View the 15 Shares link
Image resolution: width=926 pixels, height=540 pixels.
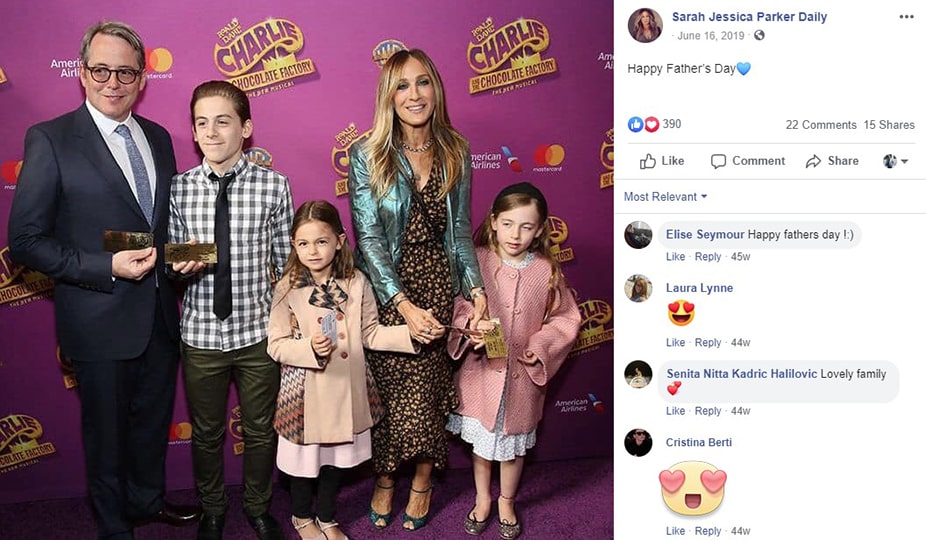[x=889, y=125]
